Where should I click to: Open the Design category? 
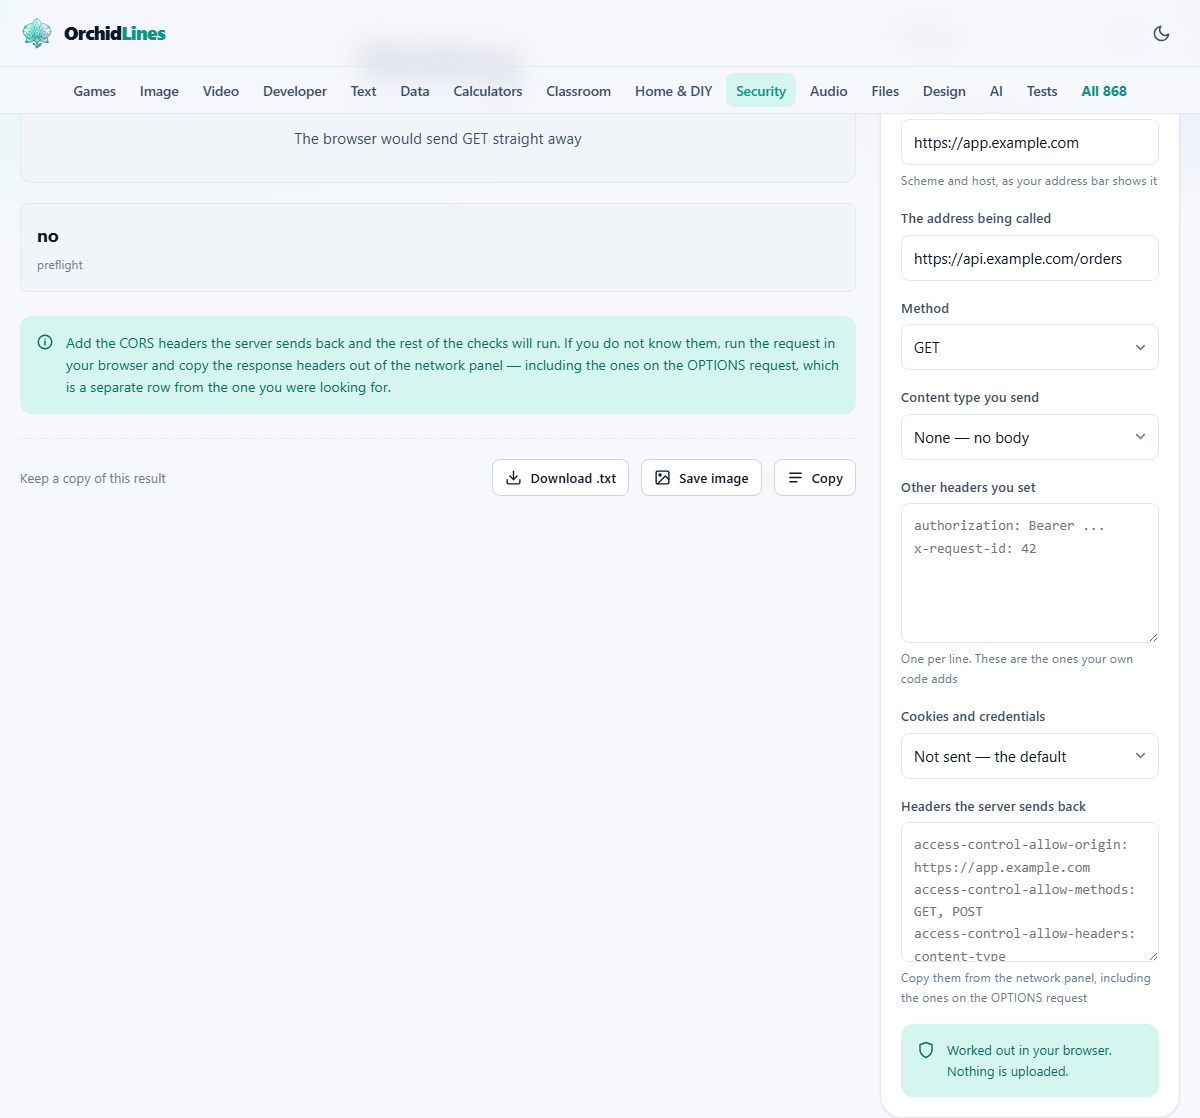coord(944,91)
